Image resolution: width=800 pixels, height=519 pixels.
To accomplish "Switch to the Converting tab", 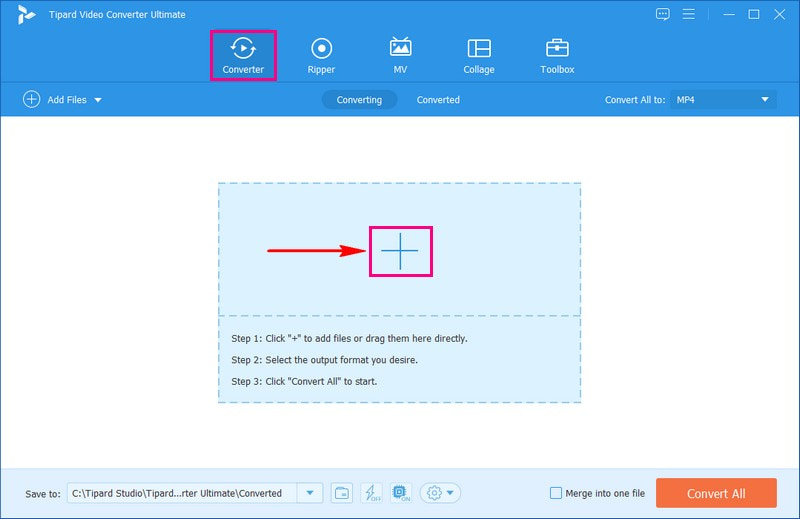I will (x=359, y=100).
